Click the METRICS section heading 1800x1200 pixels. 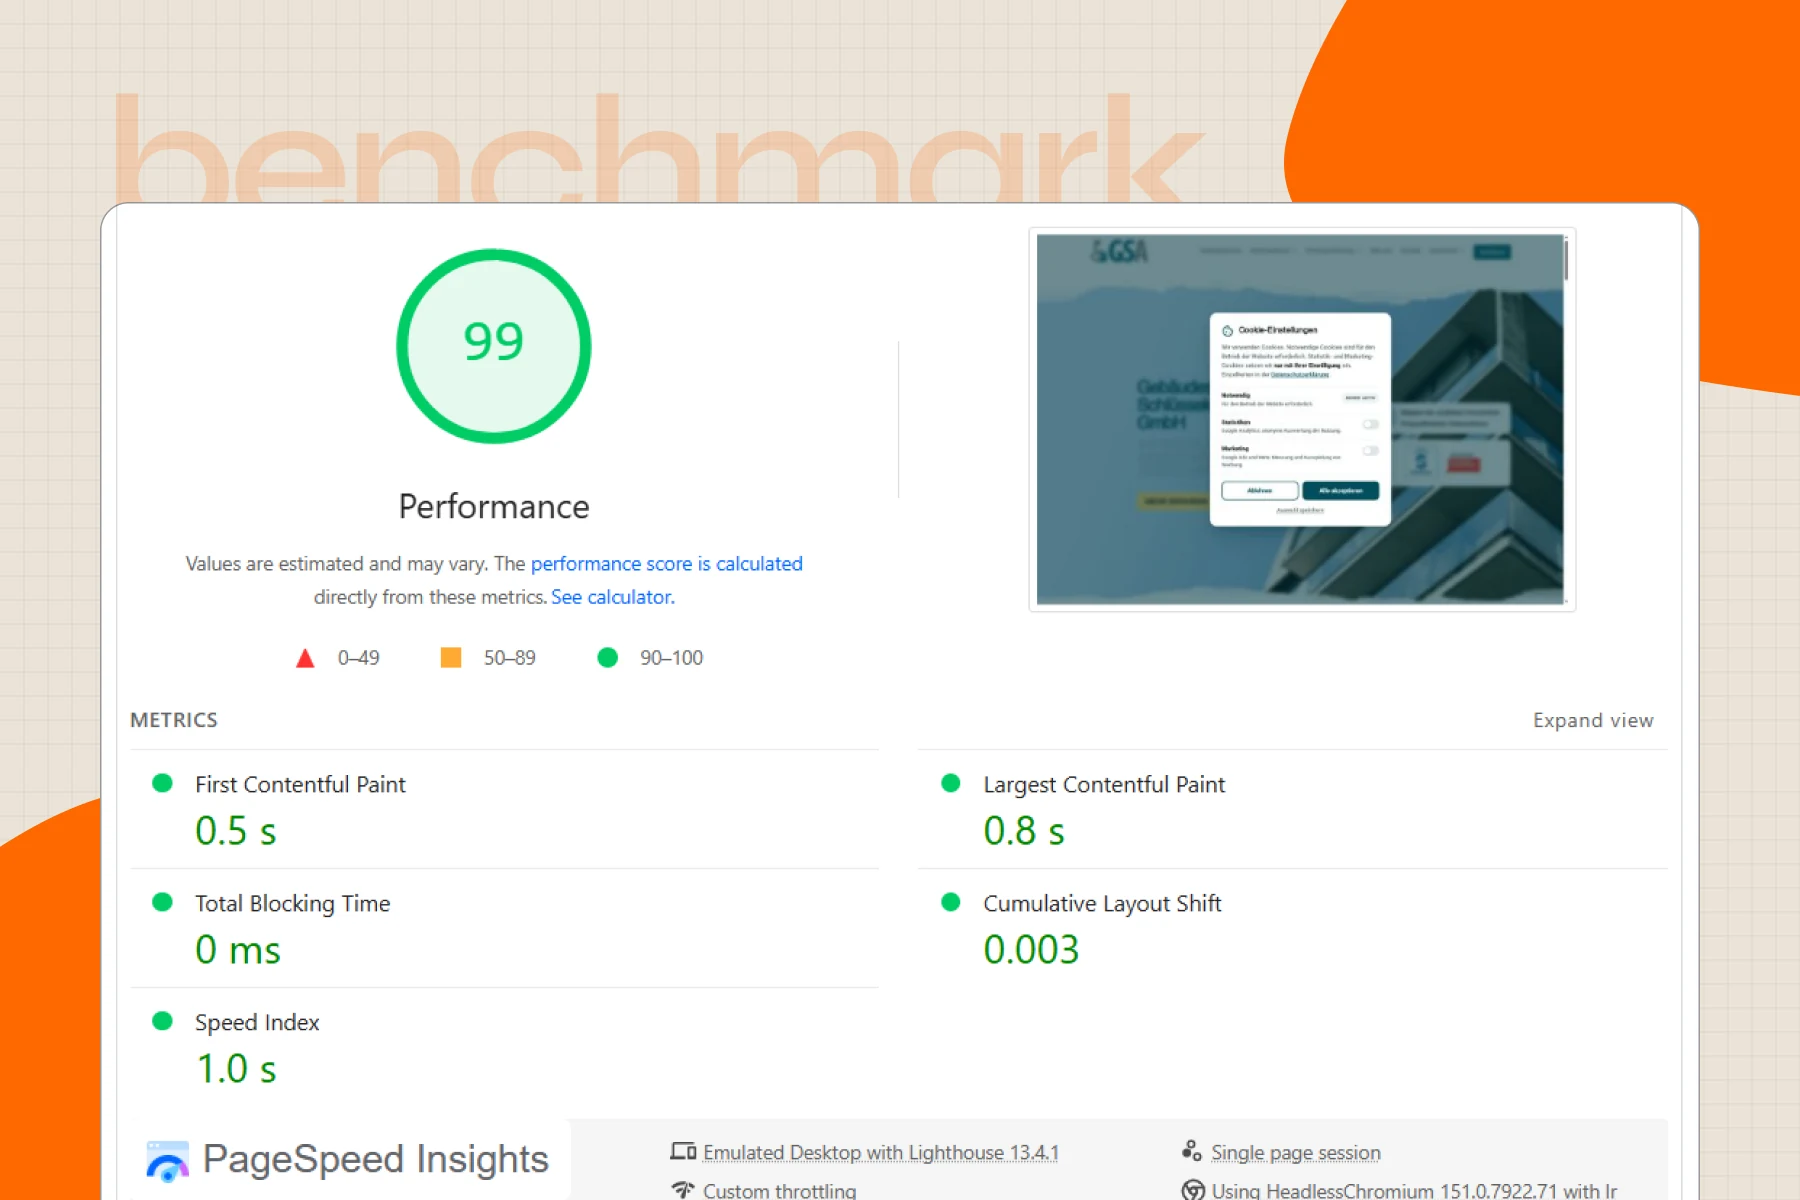click(x=174, y=720)
